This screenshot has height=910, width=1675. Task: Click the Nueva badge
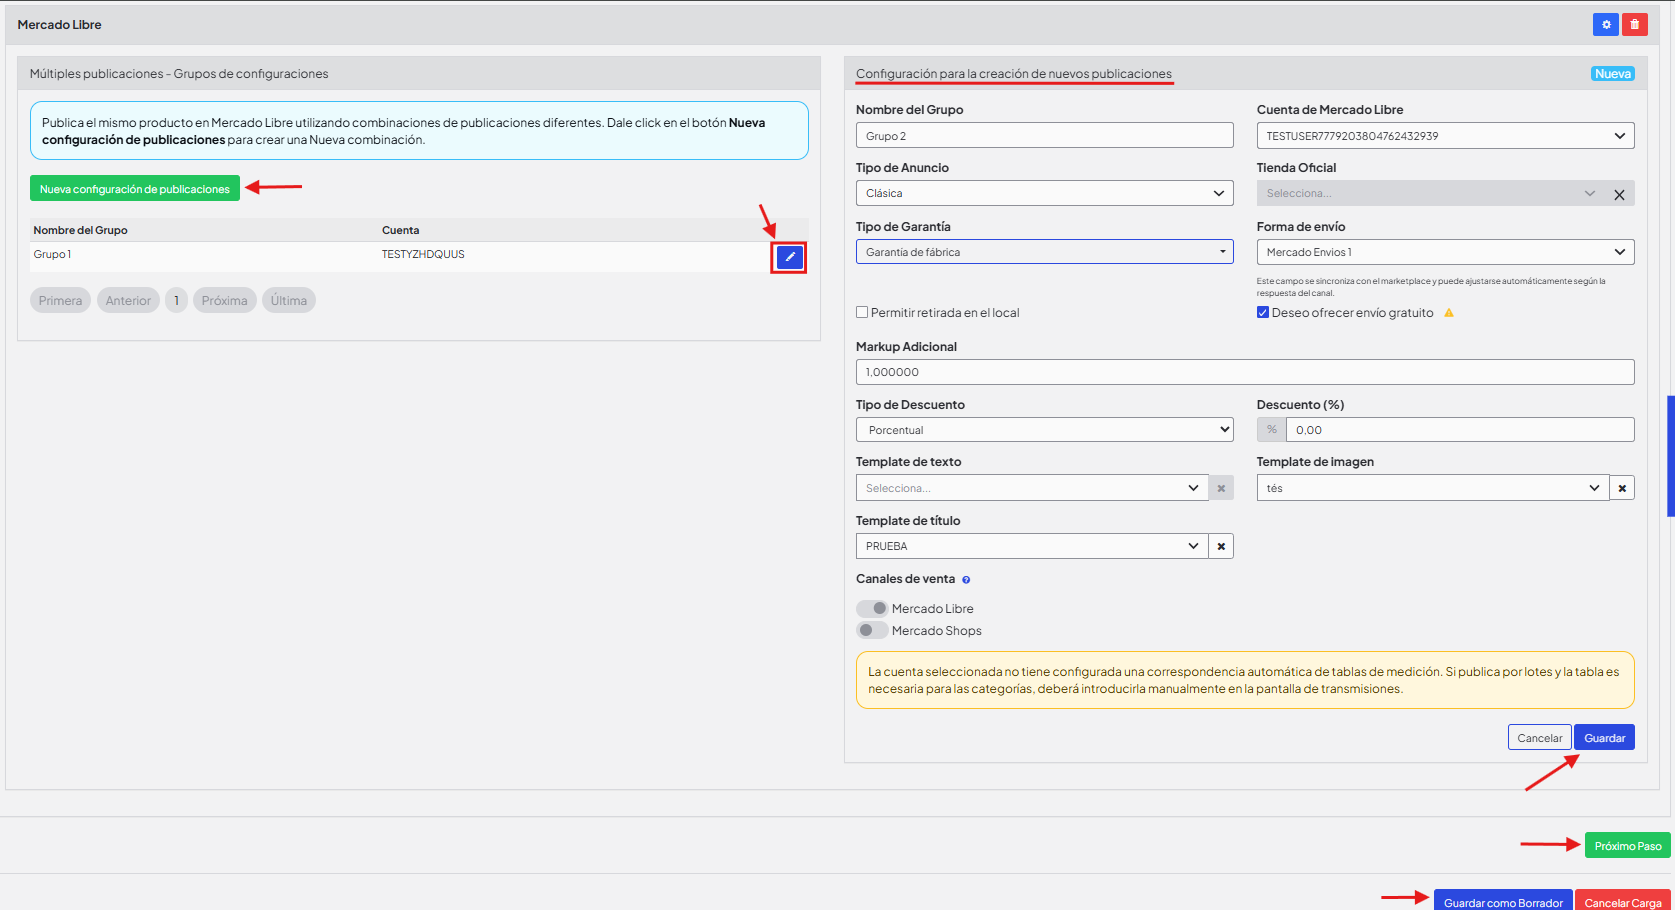(1613, 74)
